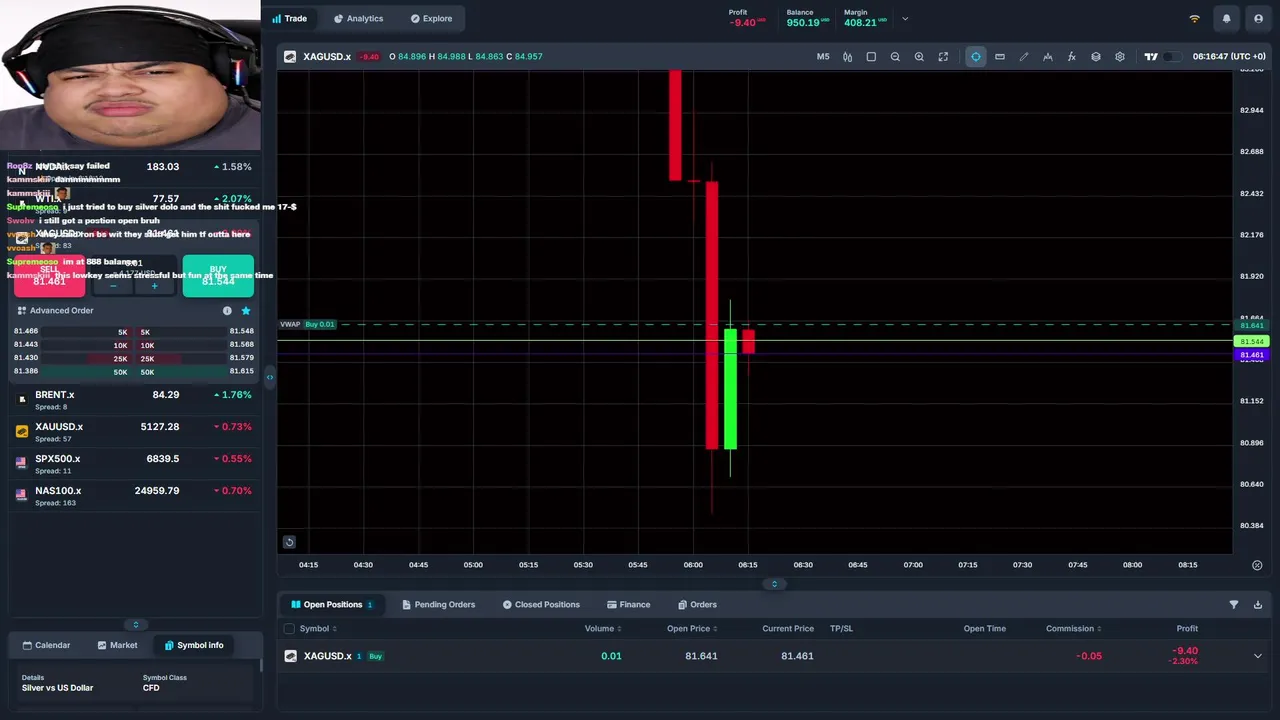
Task: Click the Wi-Fi connection status icon
Action: point(1194,18)
